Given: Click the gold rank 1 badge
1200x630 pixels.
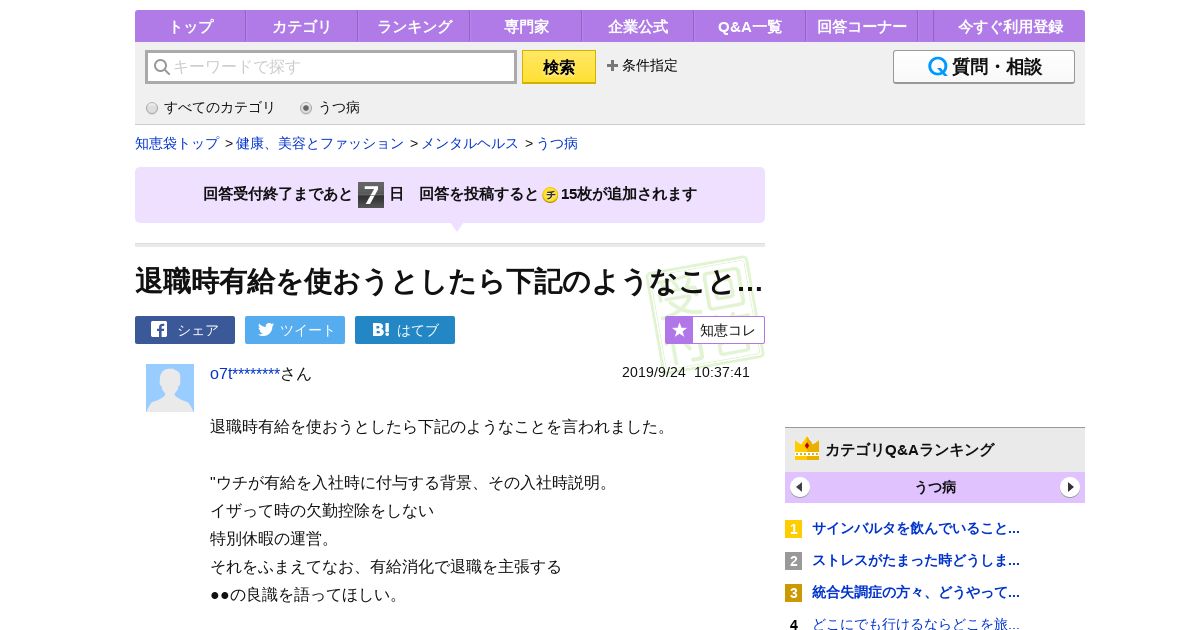Looking at the screenshot, I should point(794,529).
